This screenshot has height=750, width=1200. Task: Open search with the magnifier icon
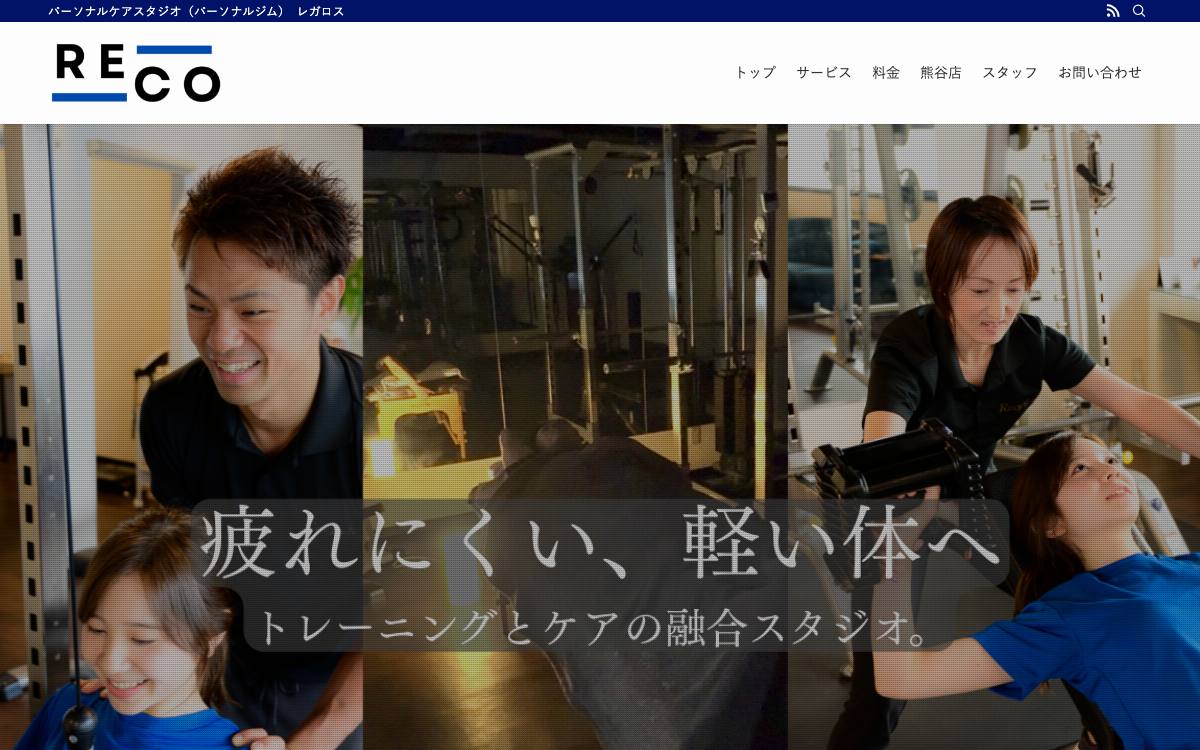click(1139, 11)
